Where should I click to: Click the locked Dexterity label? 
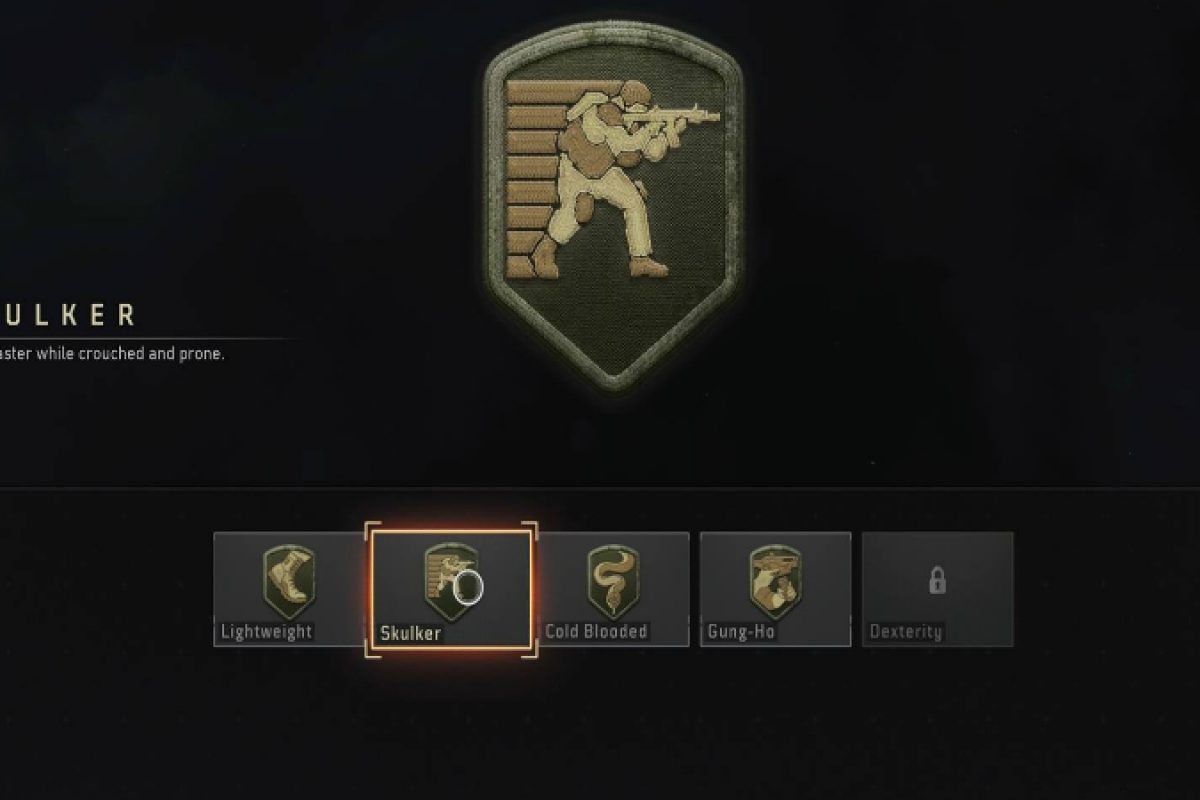coord(905,632)
